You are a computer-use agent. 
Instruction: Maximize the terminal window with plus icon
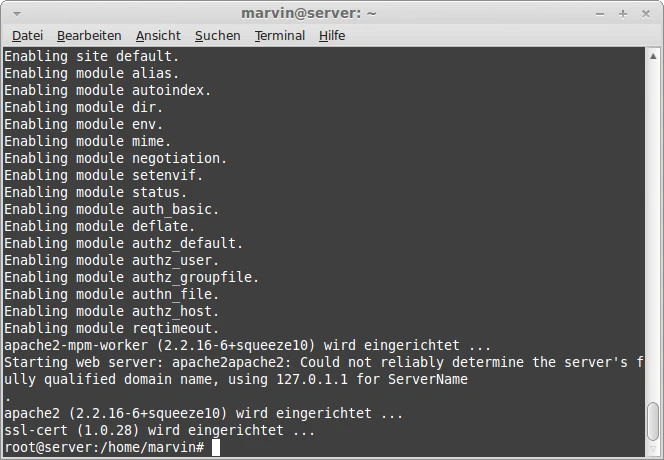tap(622, 14)
